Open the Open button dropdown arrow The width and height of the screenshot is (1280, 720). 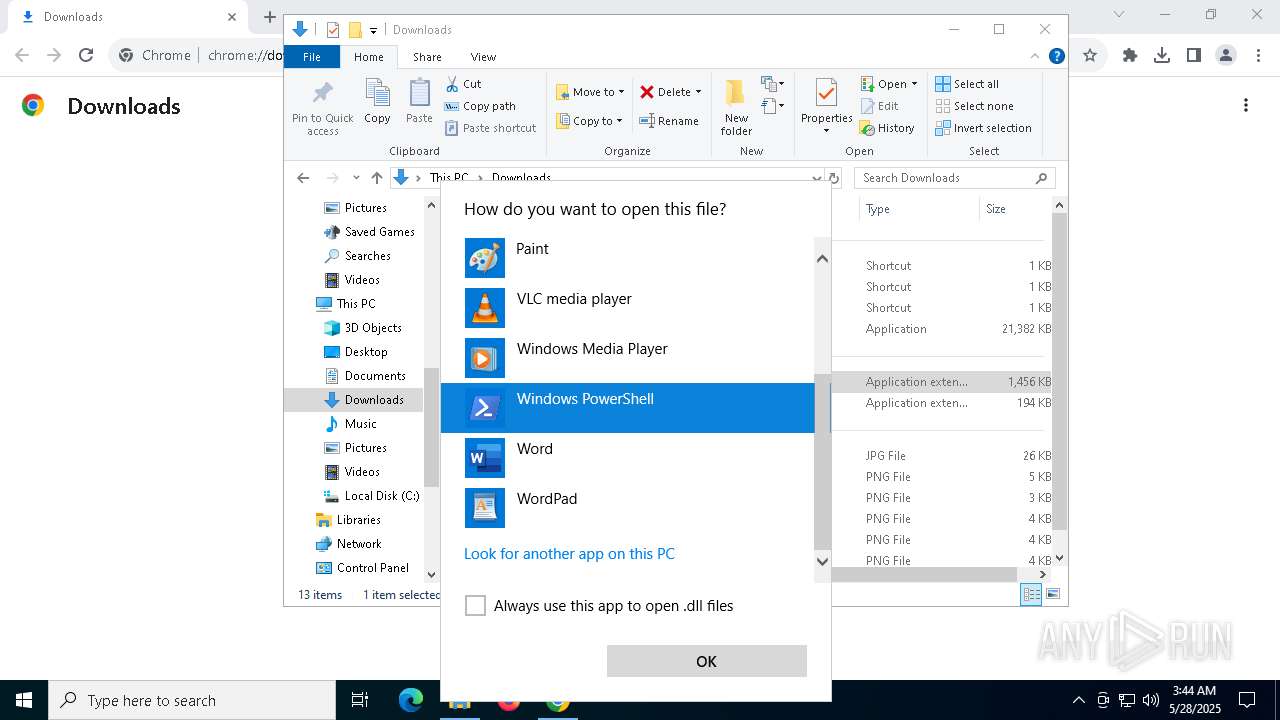coord(914,84)
